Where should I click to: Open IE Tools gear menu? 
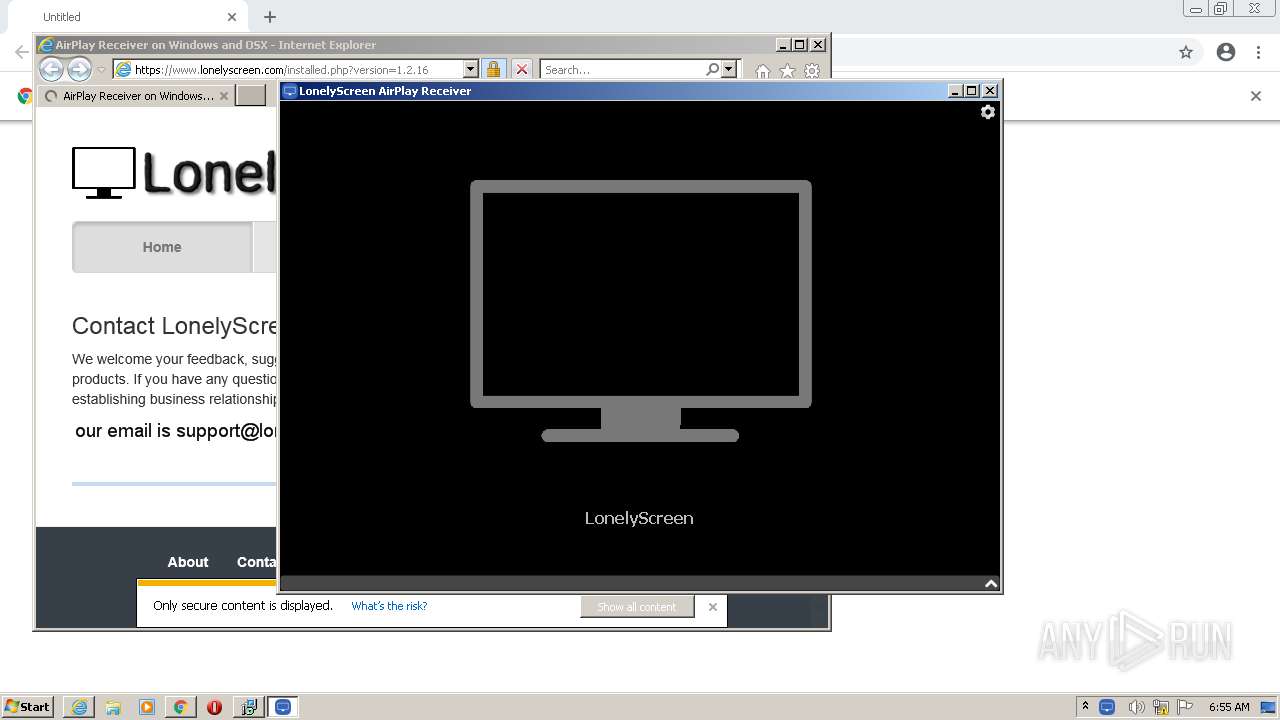point(812,71)
